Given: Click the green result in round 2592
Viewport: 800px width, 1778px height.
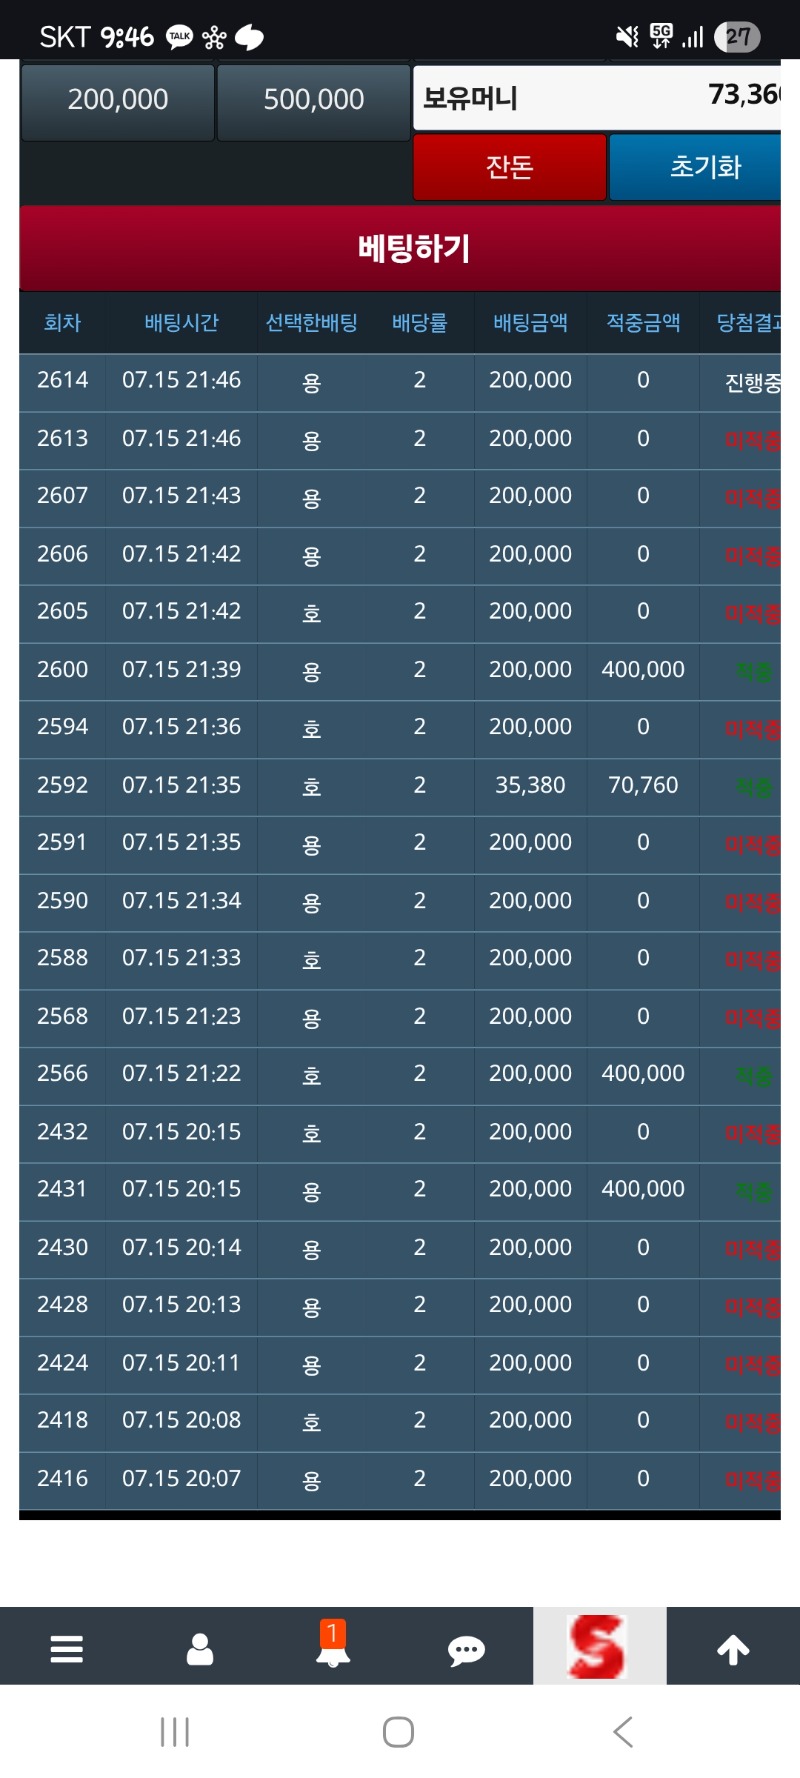Looking at the screenshot, I should pos(754,787).
